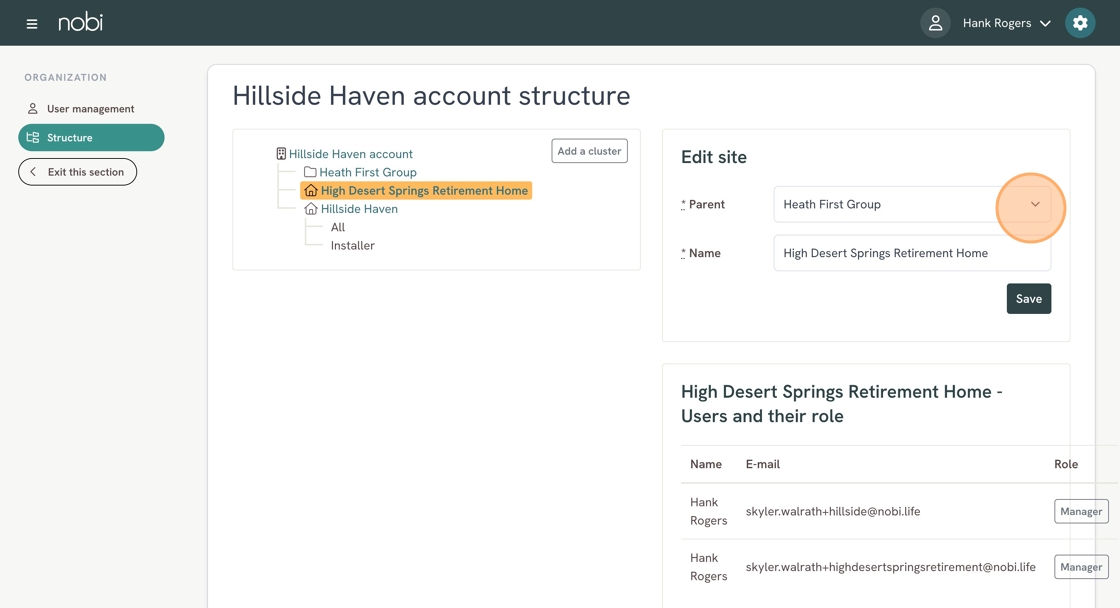Click the Save button
This screenshot has height=608, width=1120.
tap(1029, 299)
